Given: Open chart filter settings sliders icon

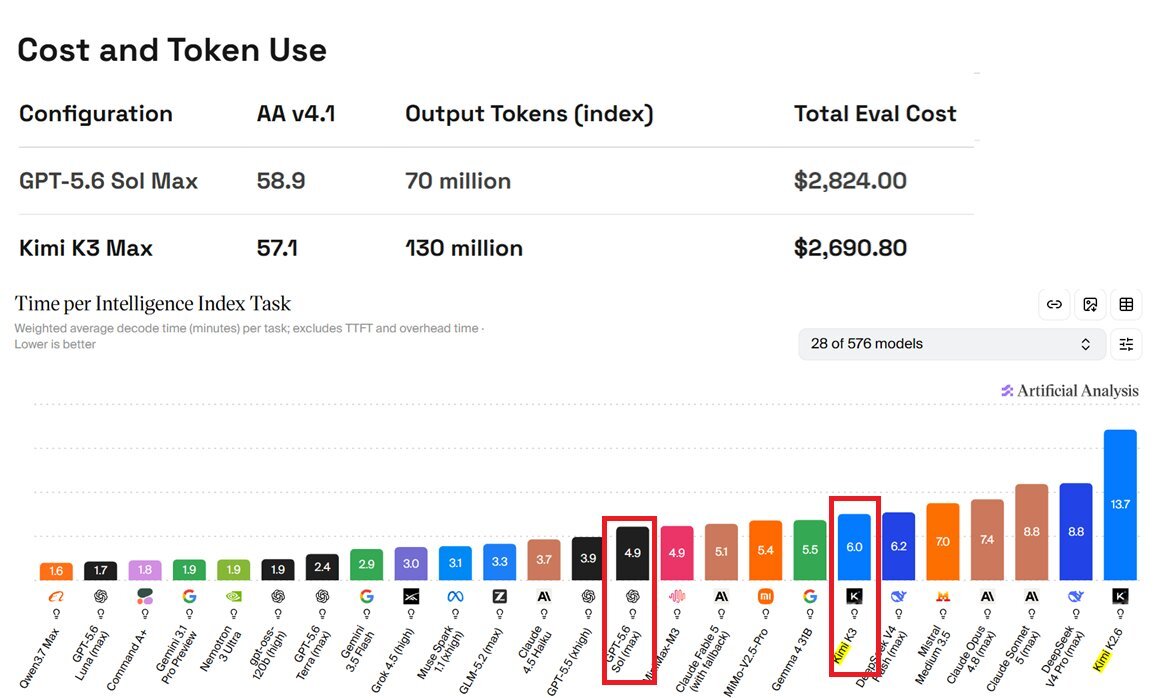Looking at the screenshot, I should [x=1126, y=344].
